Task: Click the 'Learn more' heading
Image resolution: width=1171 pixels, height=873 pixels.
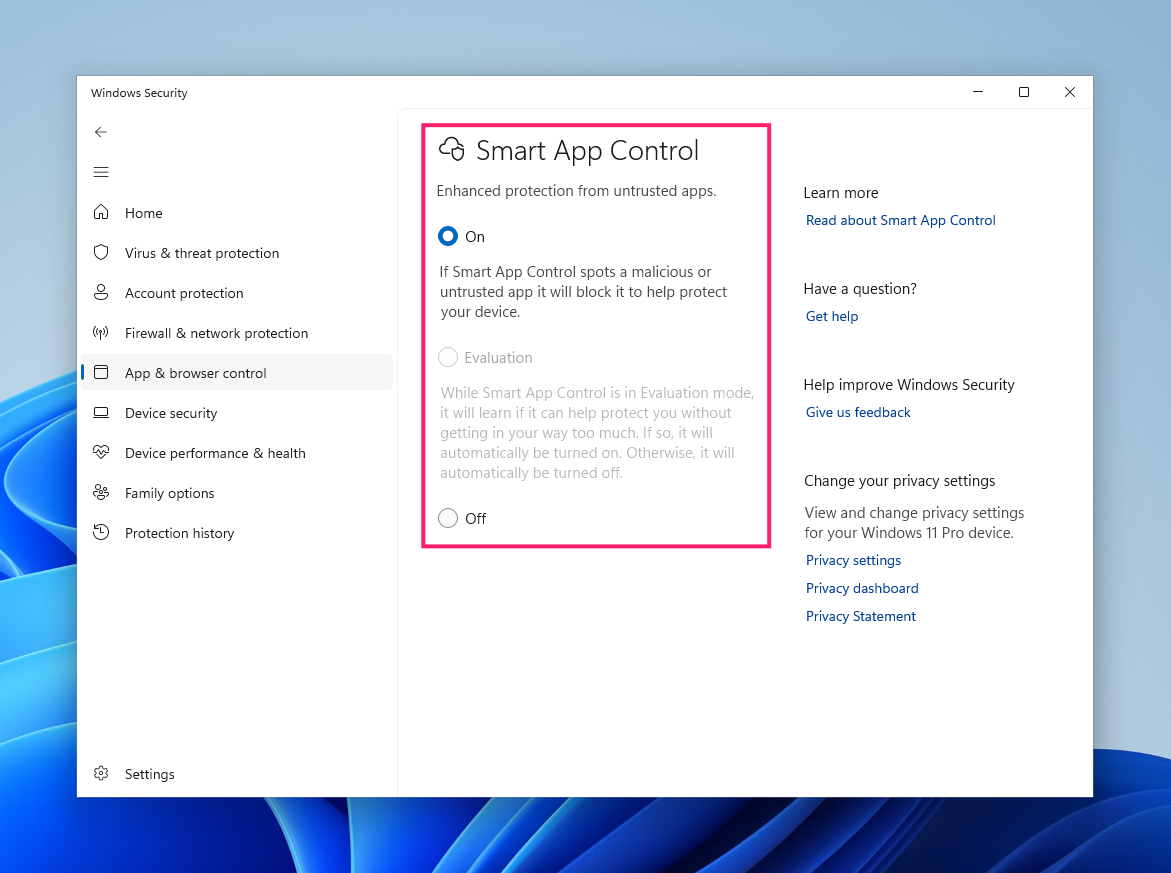Action: (x=840, y=193)
